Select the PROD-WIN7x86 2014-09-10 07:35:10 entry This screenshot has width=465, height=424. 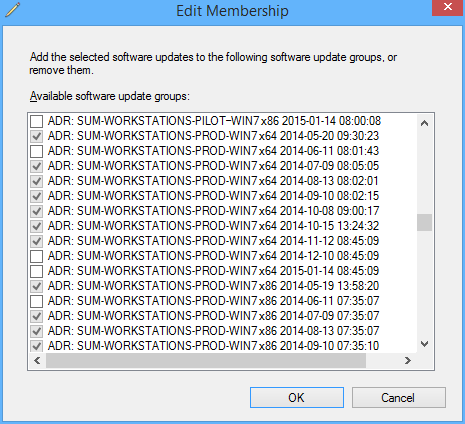[213, 346]
